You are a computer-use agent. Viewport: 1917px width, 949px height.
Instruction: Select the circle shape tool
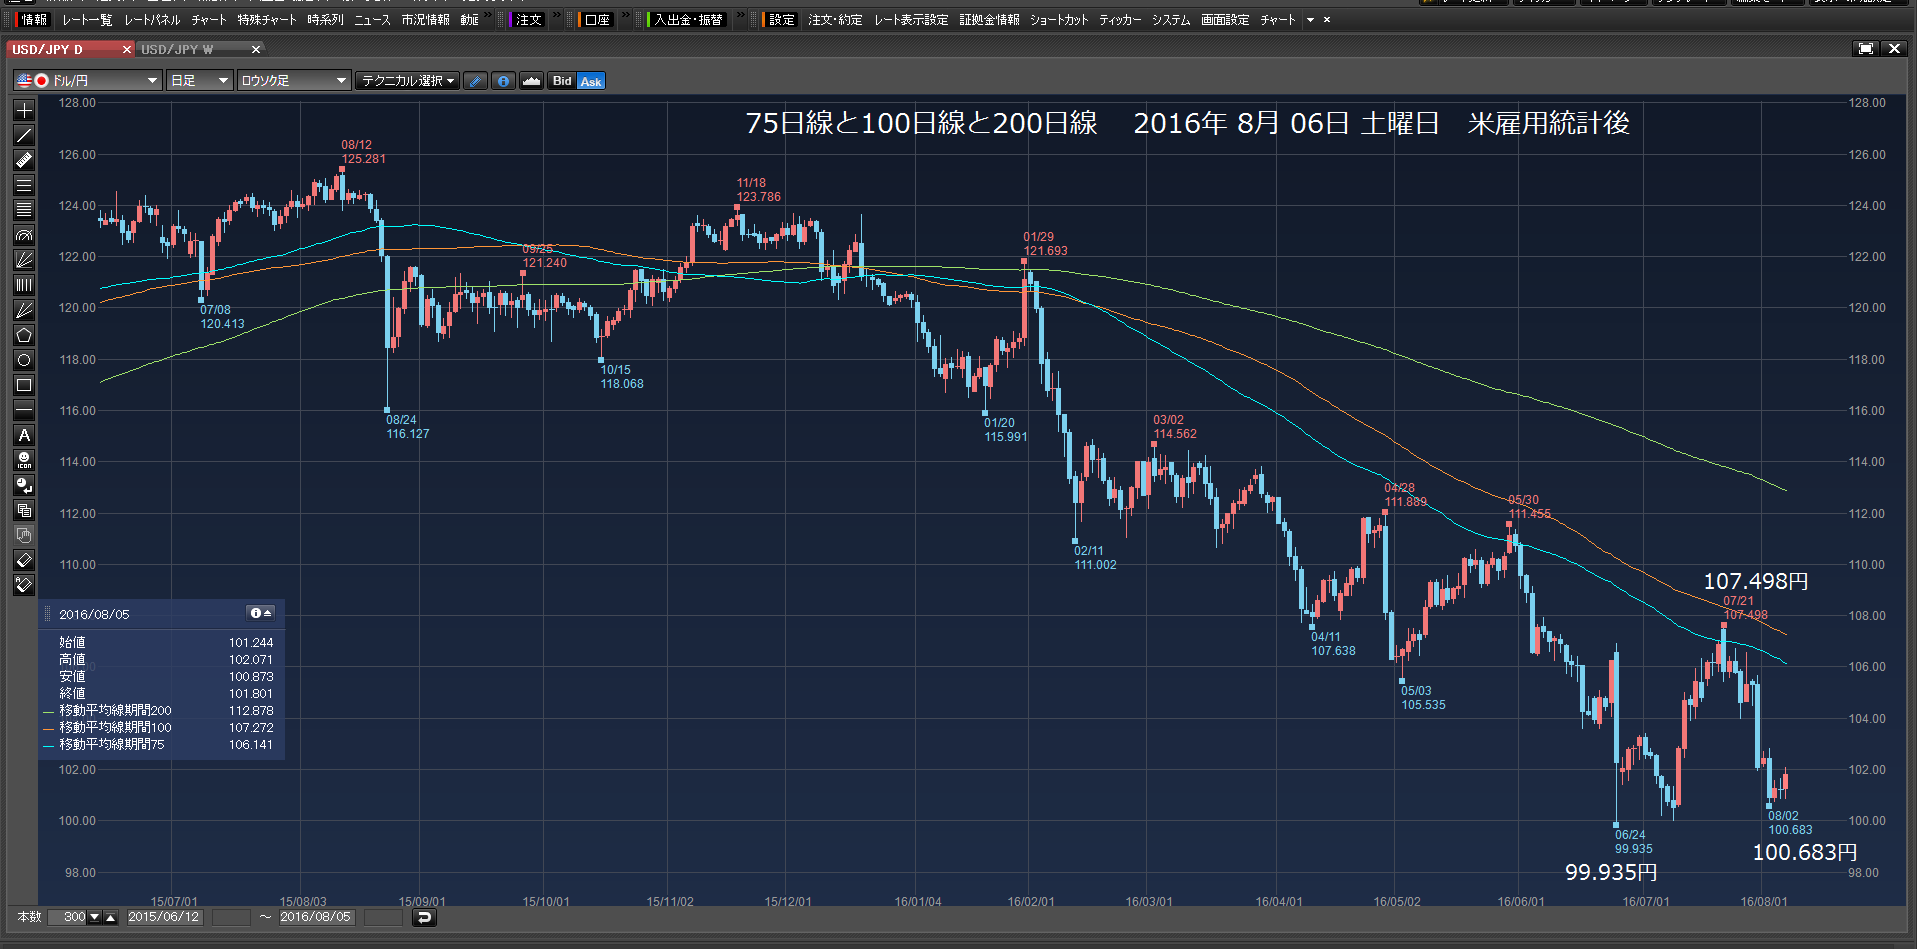click(24, 360)
